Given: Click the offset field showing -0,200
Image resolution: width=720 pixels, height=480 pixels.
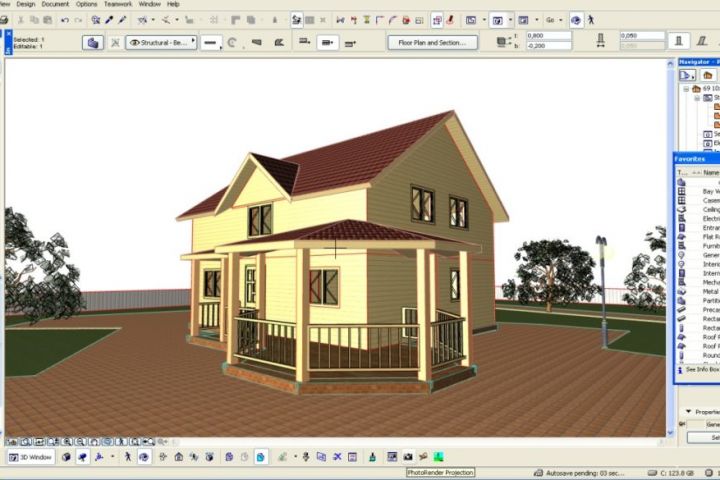Looking at the screenshot, I should [x=549, y=45].
